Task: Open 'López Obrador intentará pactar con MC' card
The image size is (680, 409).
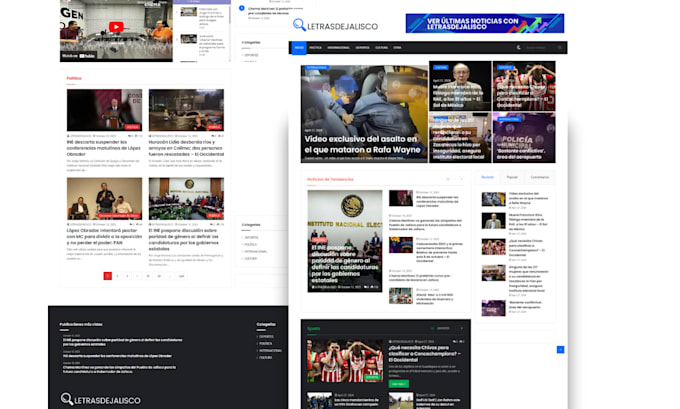Action: tap(104, 236)
